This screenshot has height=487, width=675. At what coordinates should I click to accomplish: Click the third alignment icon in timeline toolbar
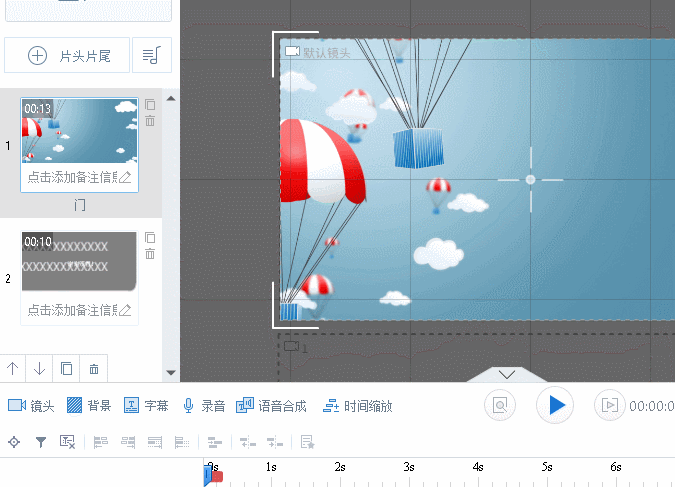pos(155,442)
